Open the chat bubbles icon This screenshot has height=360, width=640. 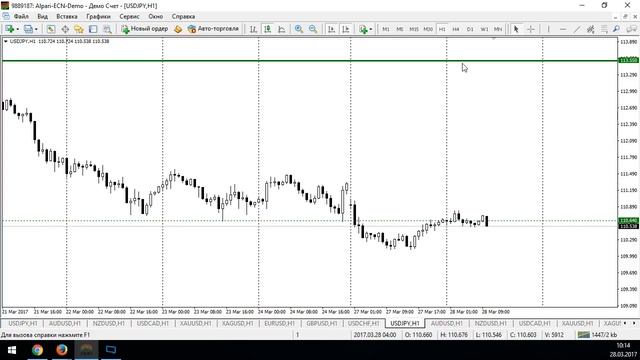(632, 29)
